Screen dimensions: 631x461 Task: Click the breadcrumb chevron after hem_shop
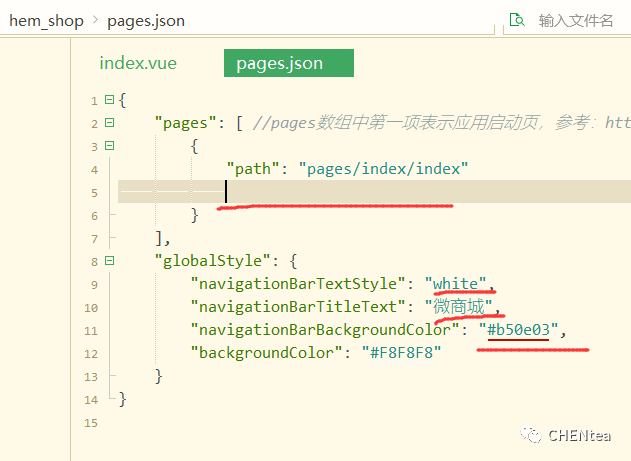94,20
